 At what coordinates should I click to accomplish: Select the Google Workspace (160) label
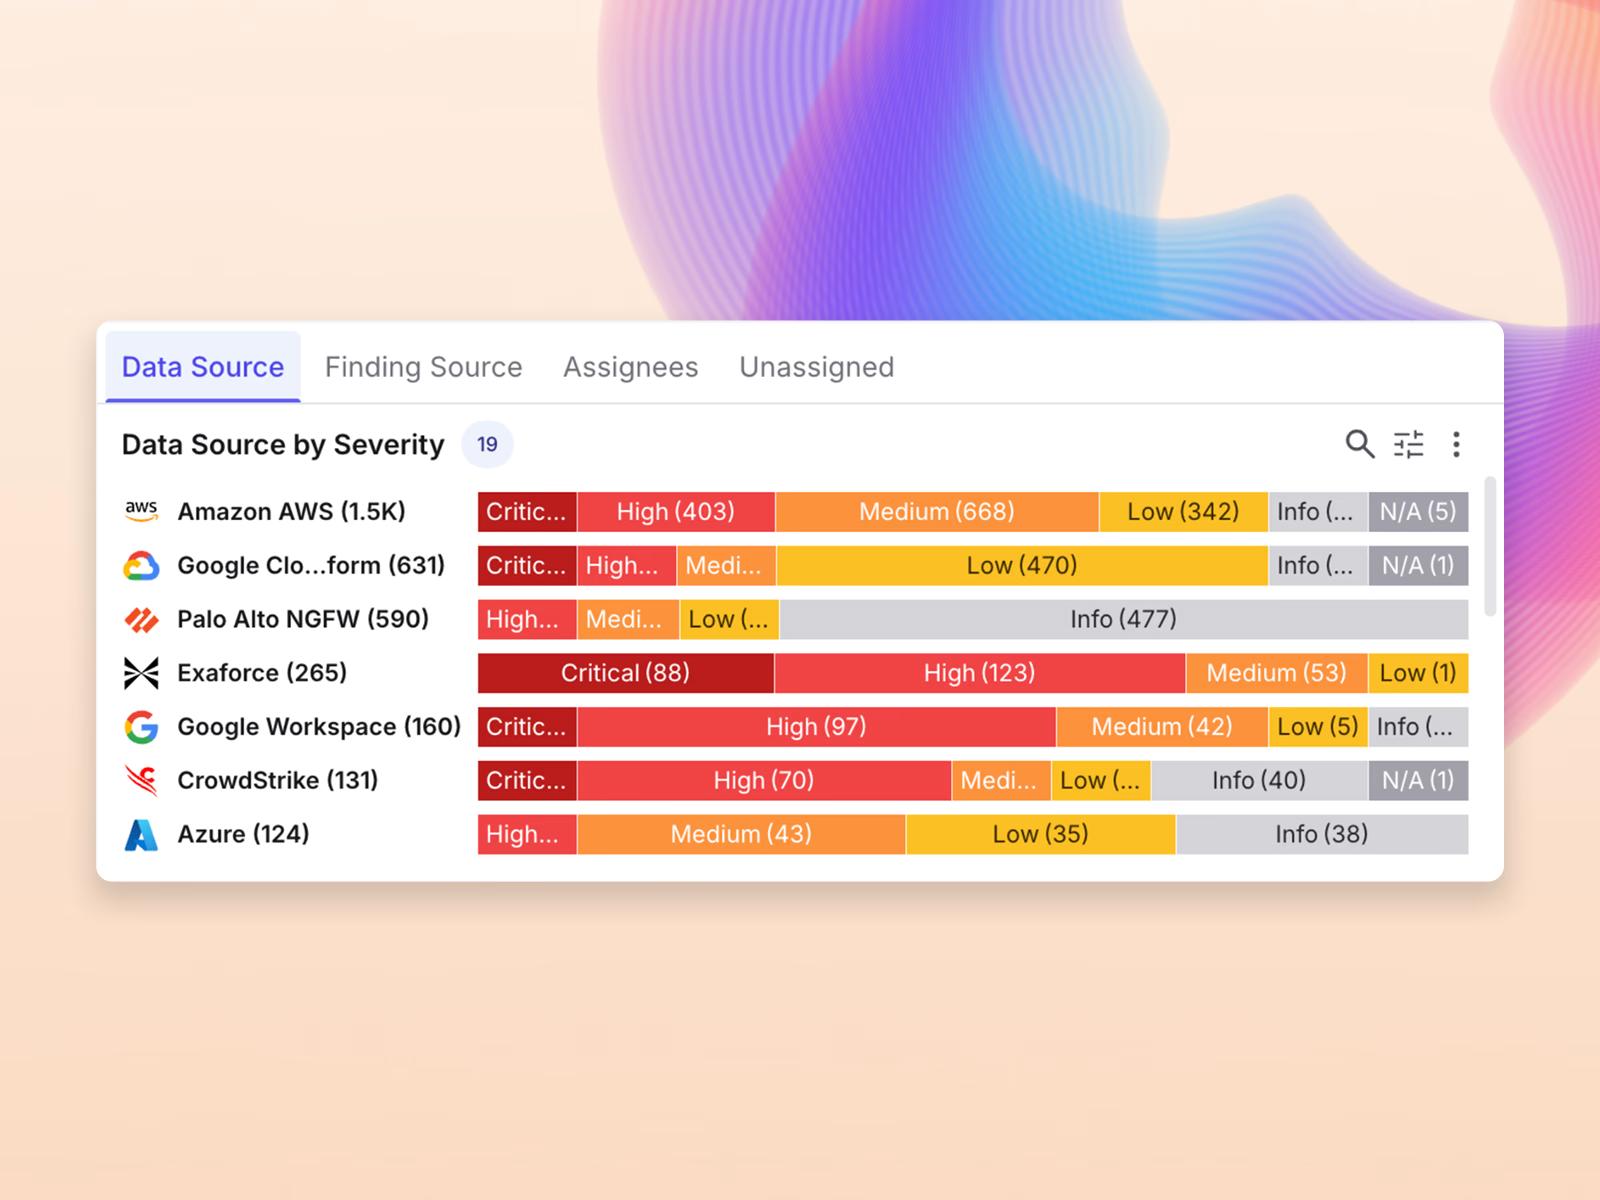pyautogui.click(x=319, y=727)
